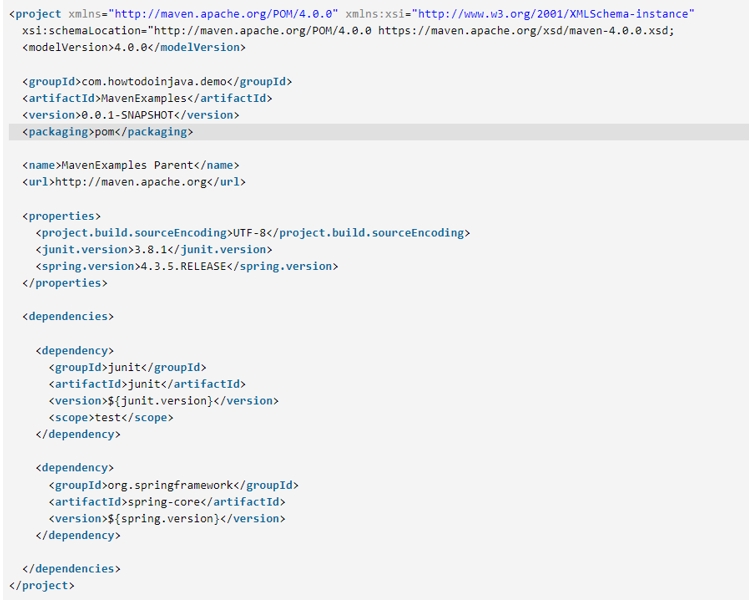Screen dimensions: 749x601
Task: Click the scope test line
Action: pyautogui.click(x=111, y=418)
